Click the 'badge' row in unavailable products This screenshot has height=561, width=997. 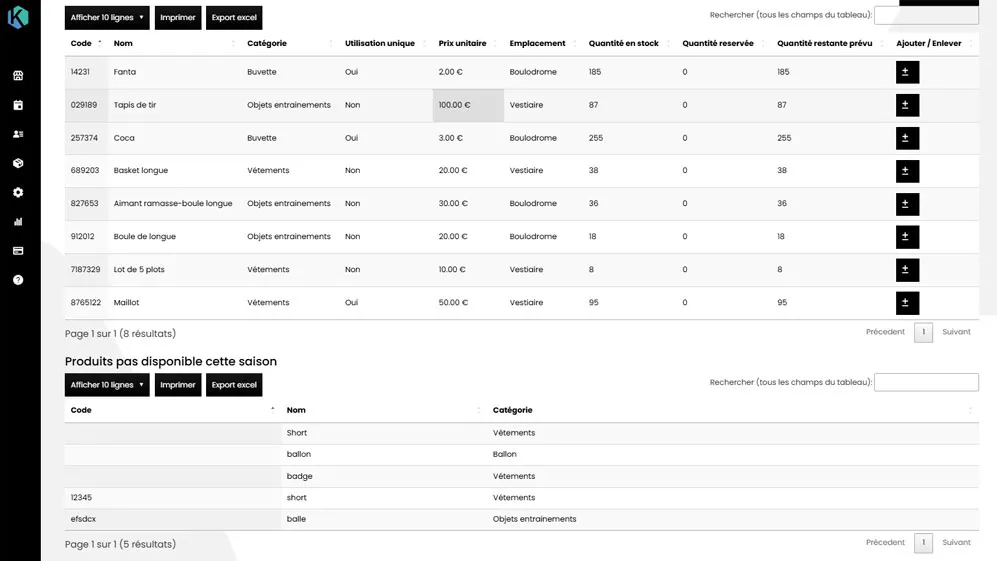(x=521, y=476)
